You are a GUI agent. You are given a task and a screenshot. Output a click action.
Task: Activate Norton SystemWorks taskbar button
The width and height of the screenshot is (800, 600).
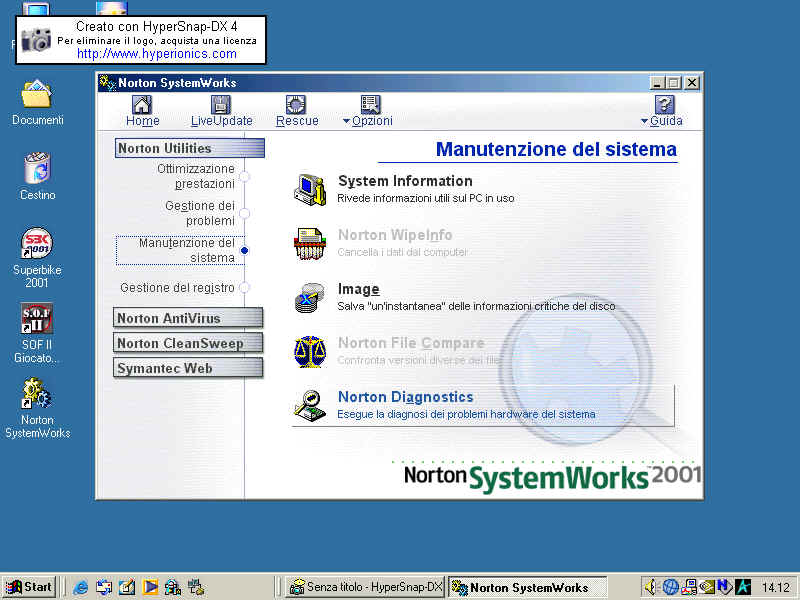(x=527, y=587)
